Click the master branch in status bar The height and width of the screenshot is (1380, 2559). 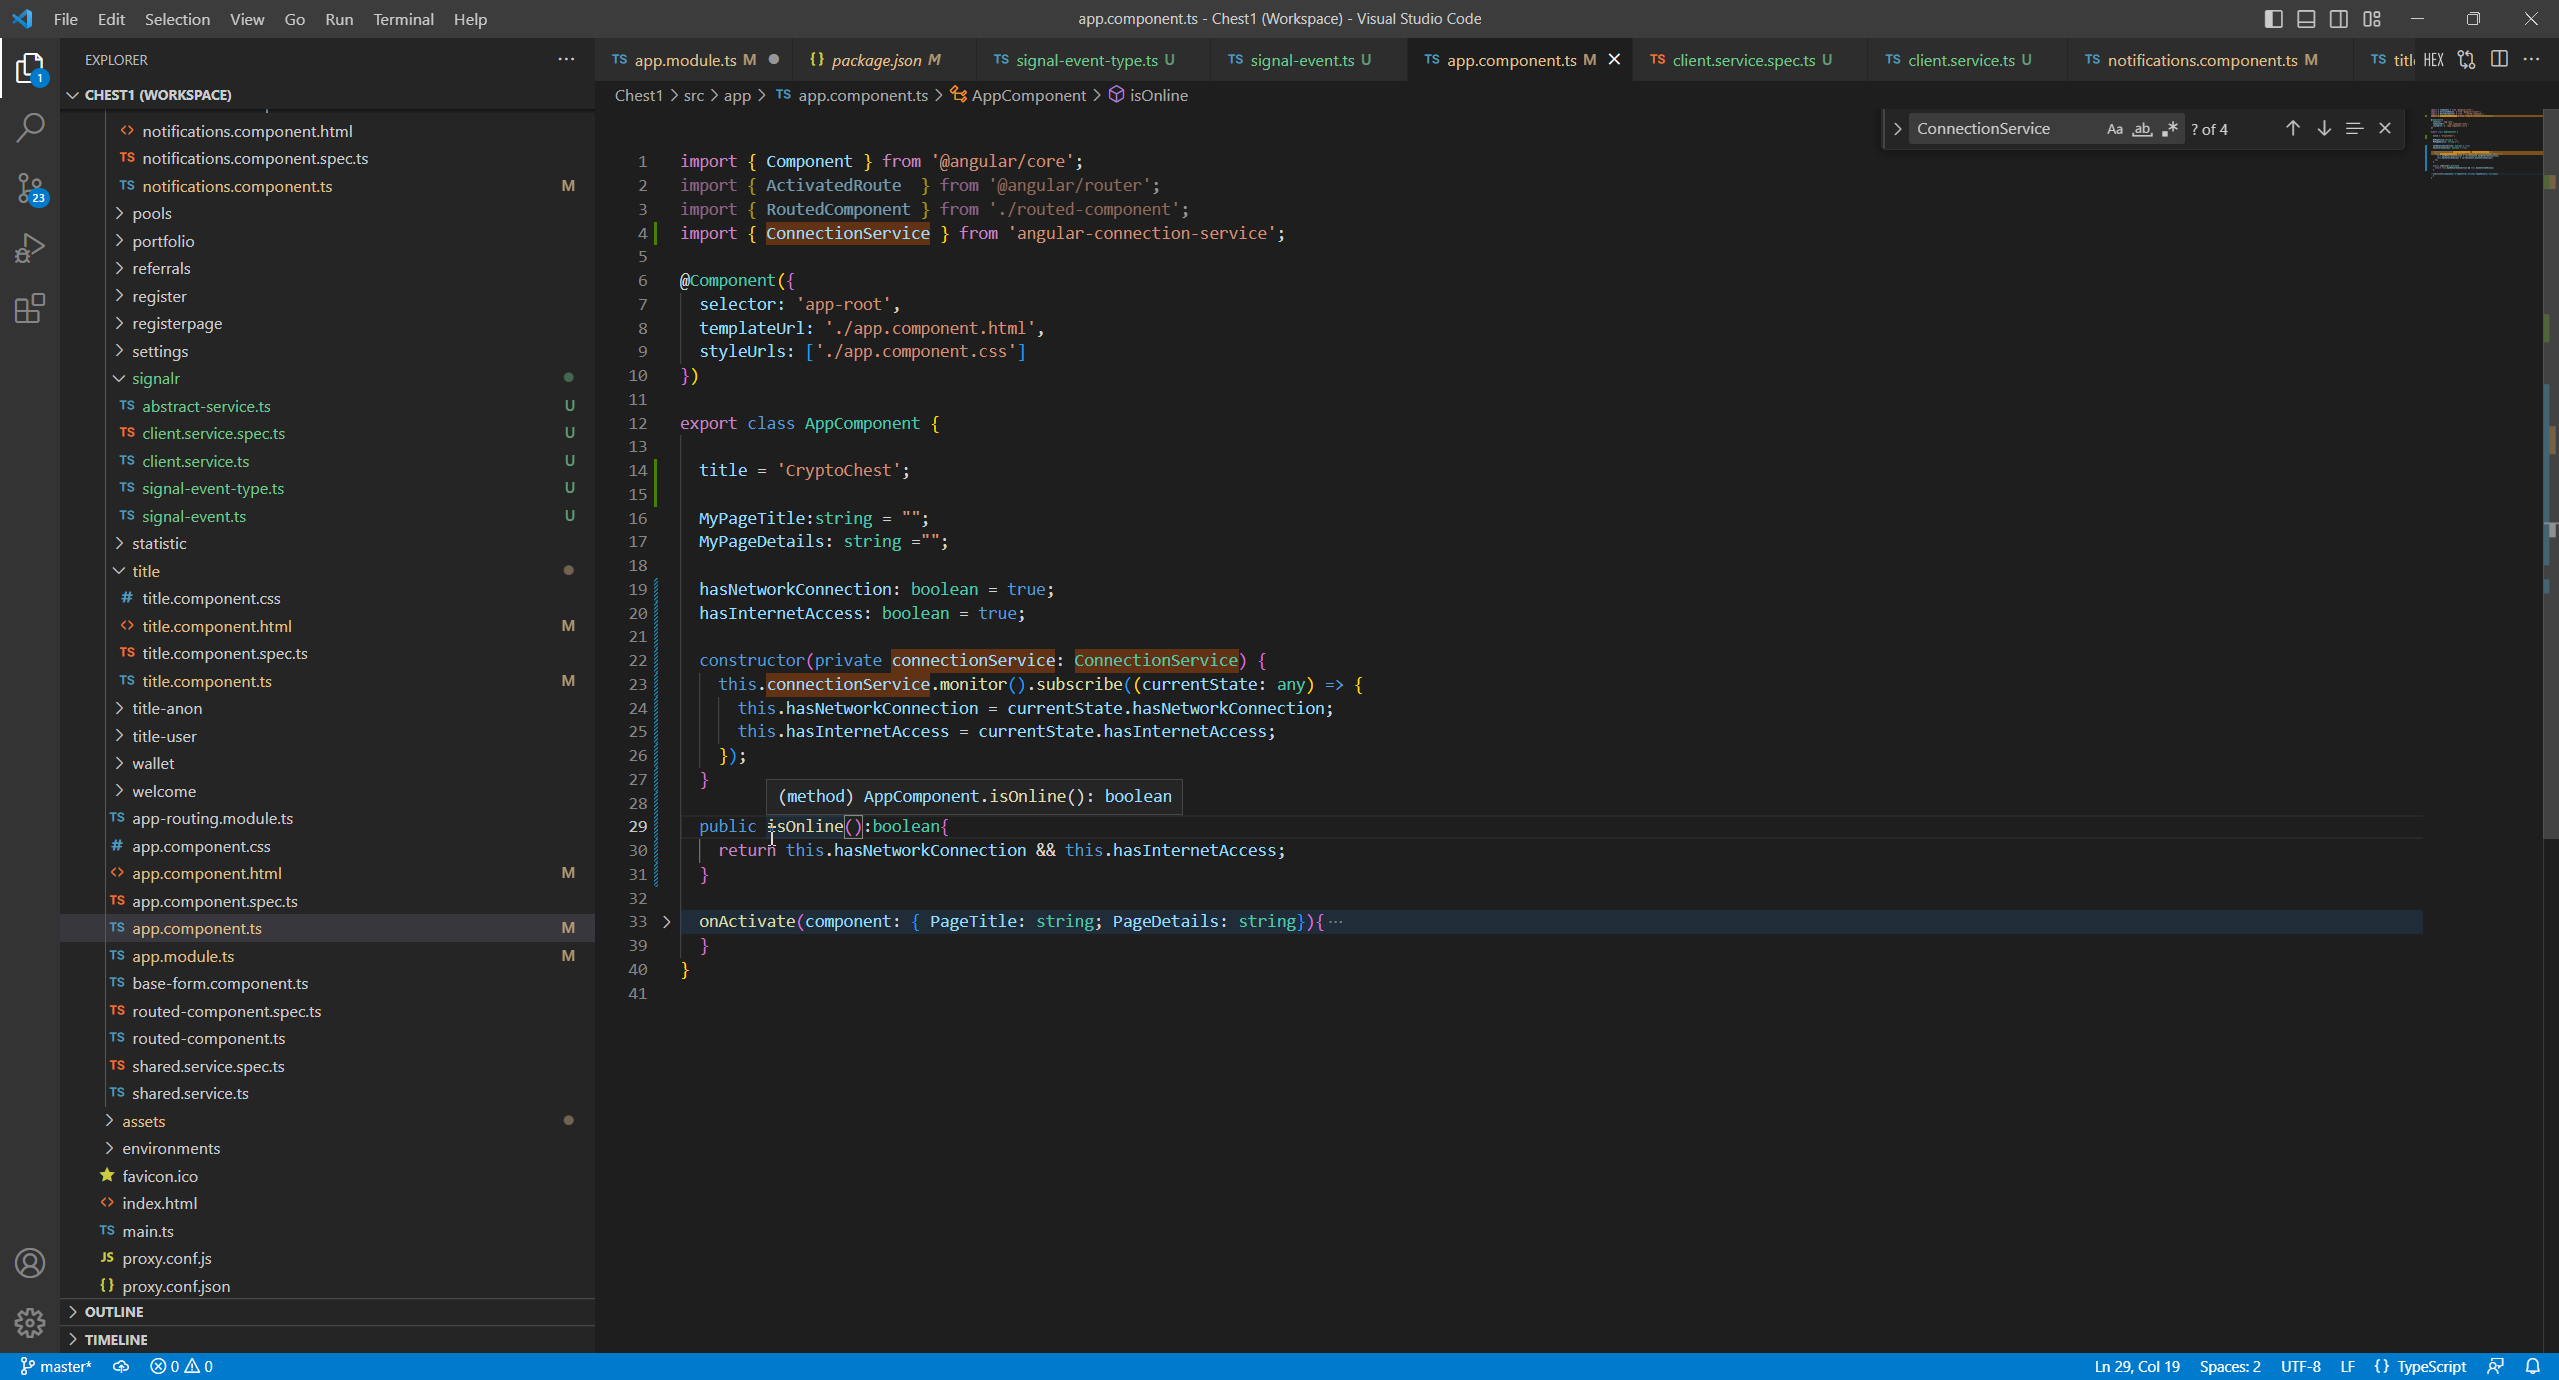click(x=57, y=1366)
